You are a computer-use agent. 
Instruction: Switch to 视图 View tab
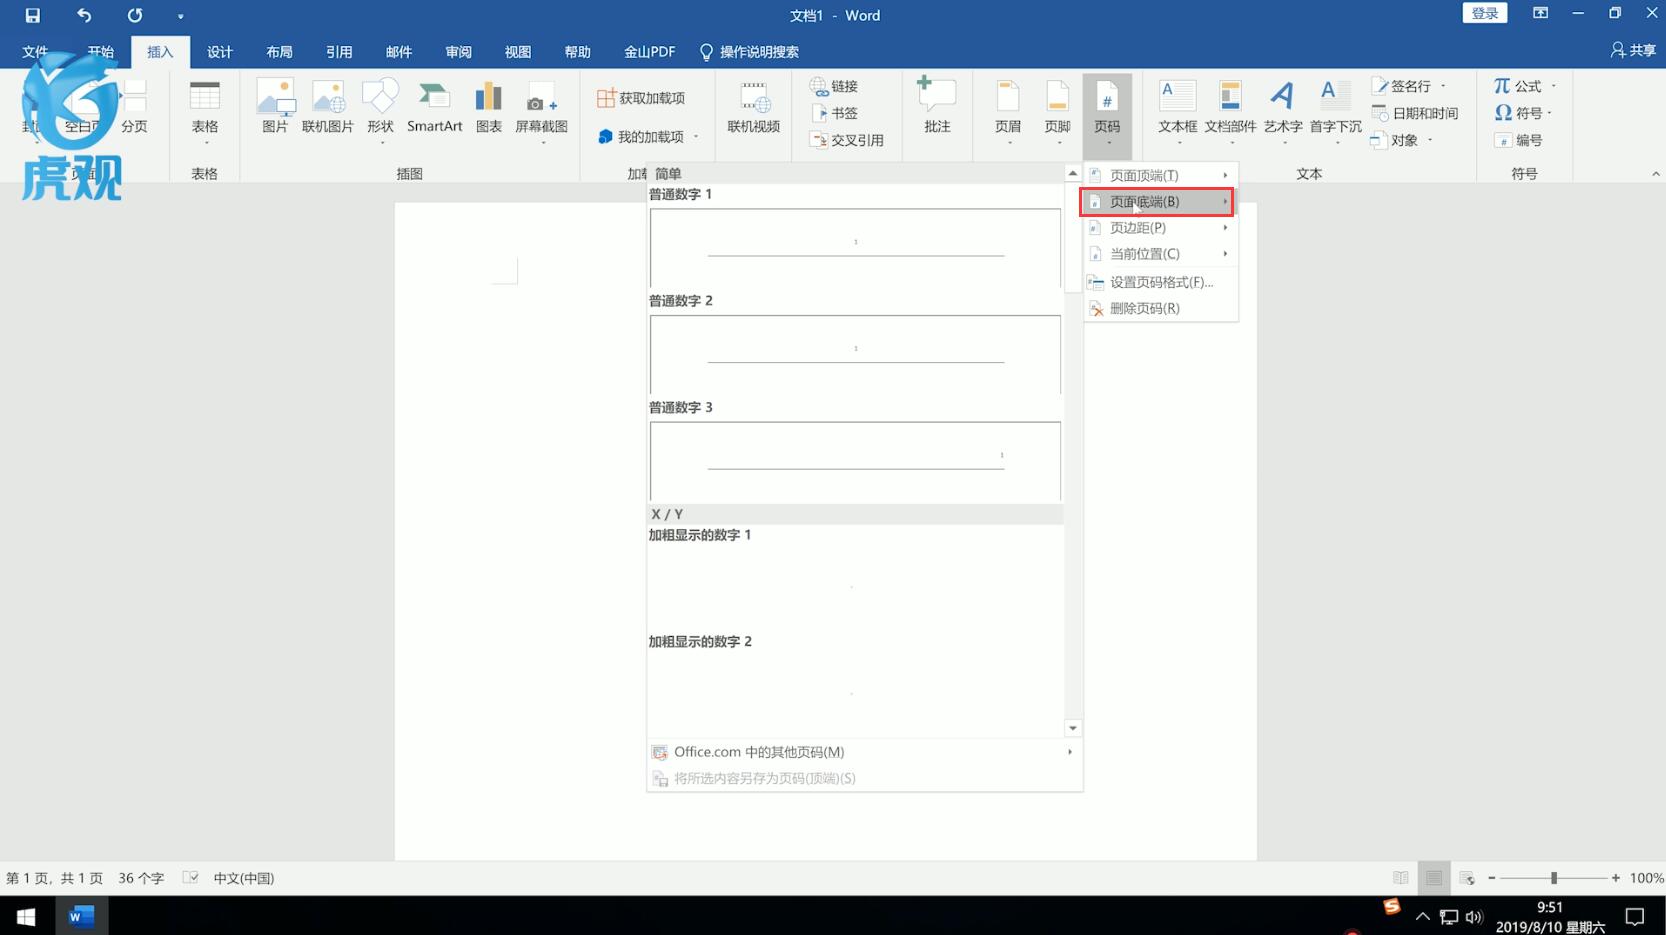coord(518,52)
